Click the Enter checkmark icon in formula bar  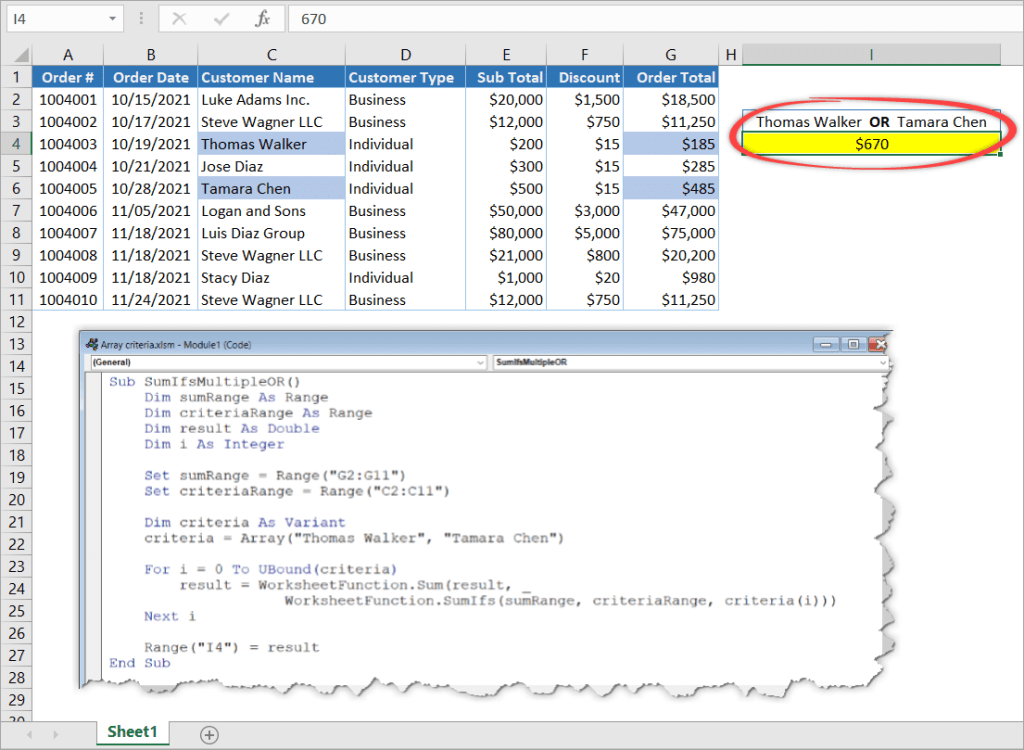(222, 18)
